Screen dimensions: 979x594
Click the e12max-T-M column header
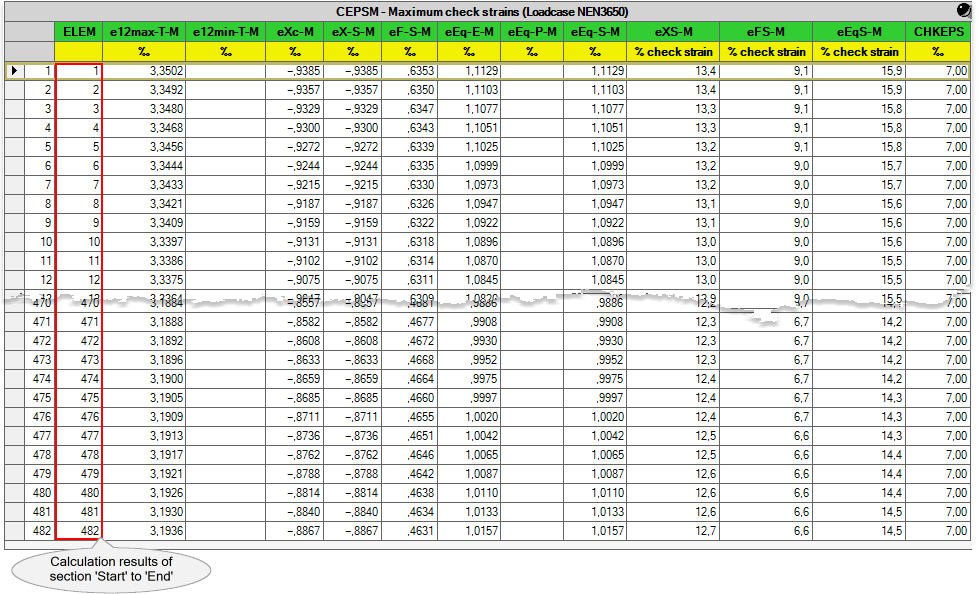pyautogui.click(x=144, y=32)
